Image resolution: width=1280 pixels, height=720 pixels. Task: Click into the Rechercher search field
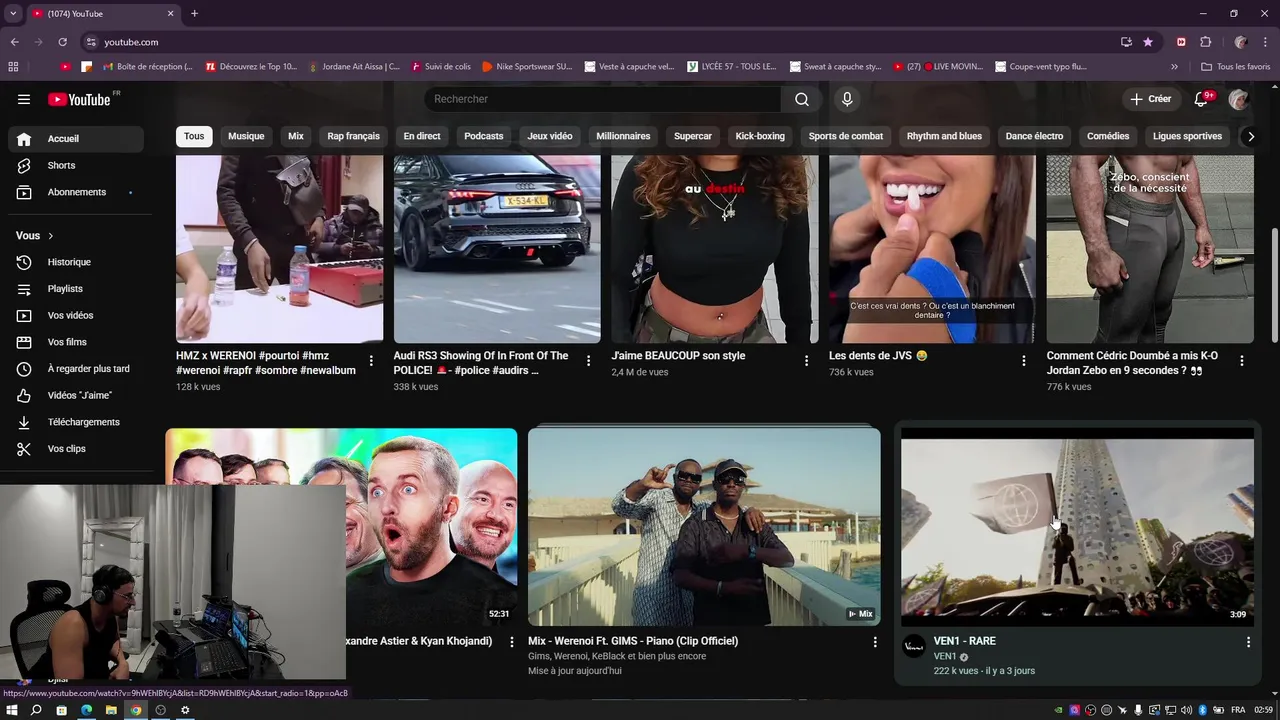(x=603, y=99)
